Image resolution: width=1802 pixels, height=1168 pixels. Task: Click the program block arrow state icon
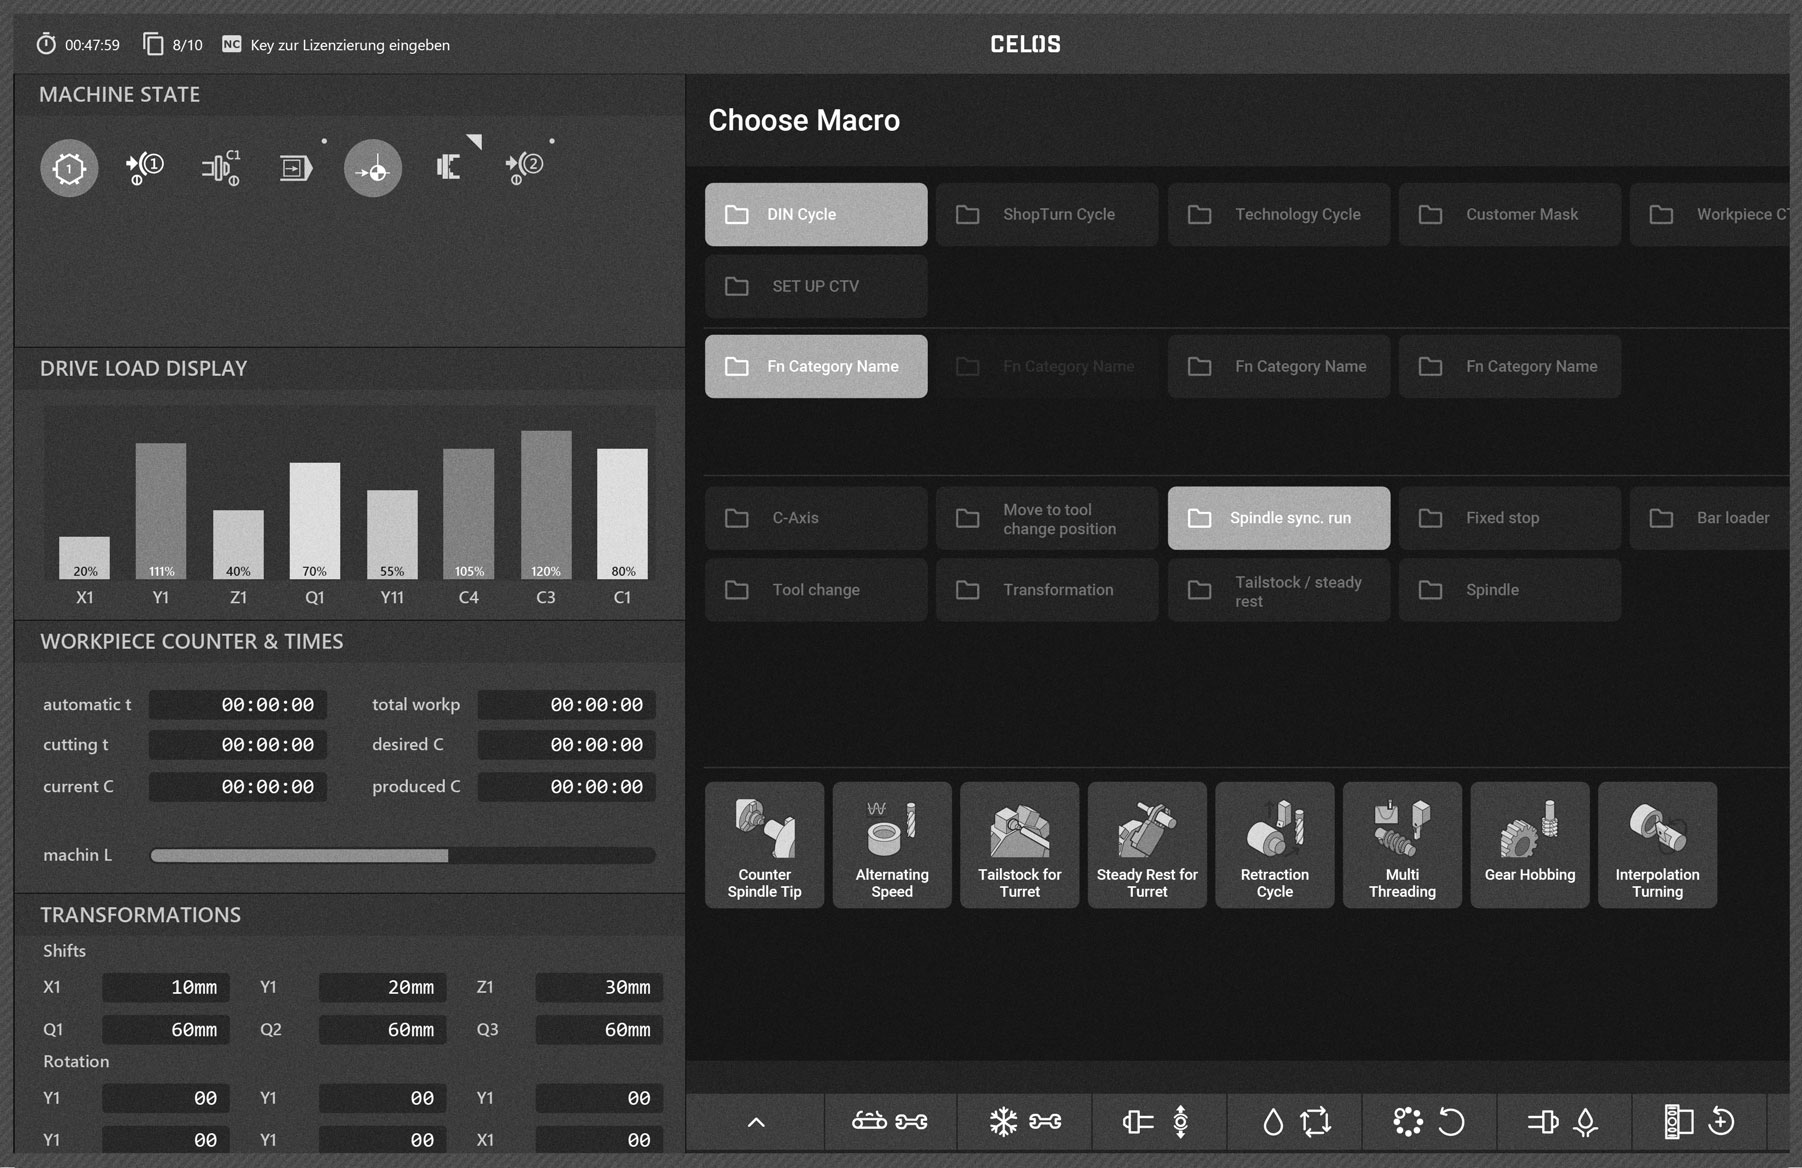coord(297,168)
